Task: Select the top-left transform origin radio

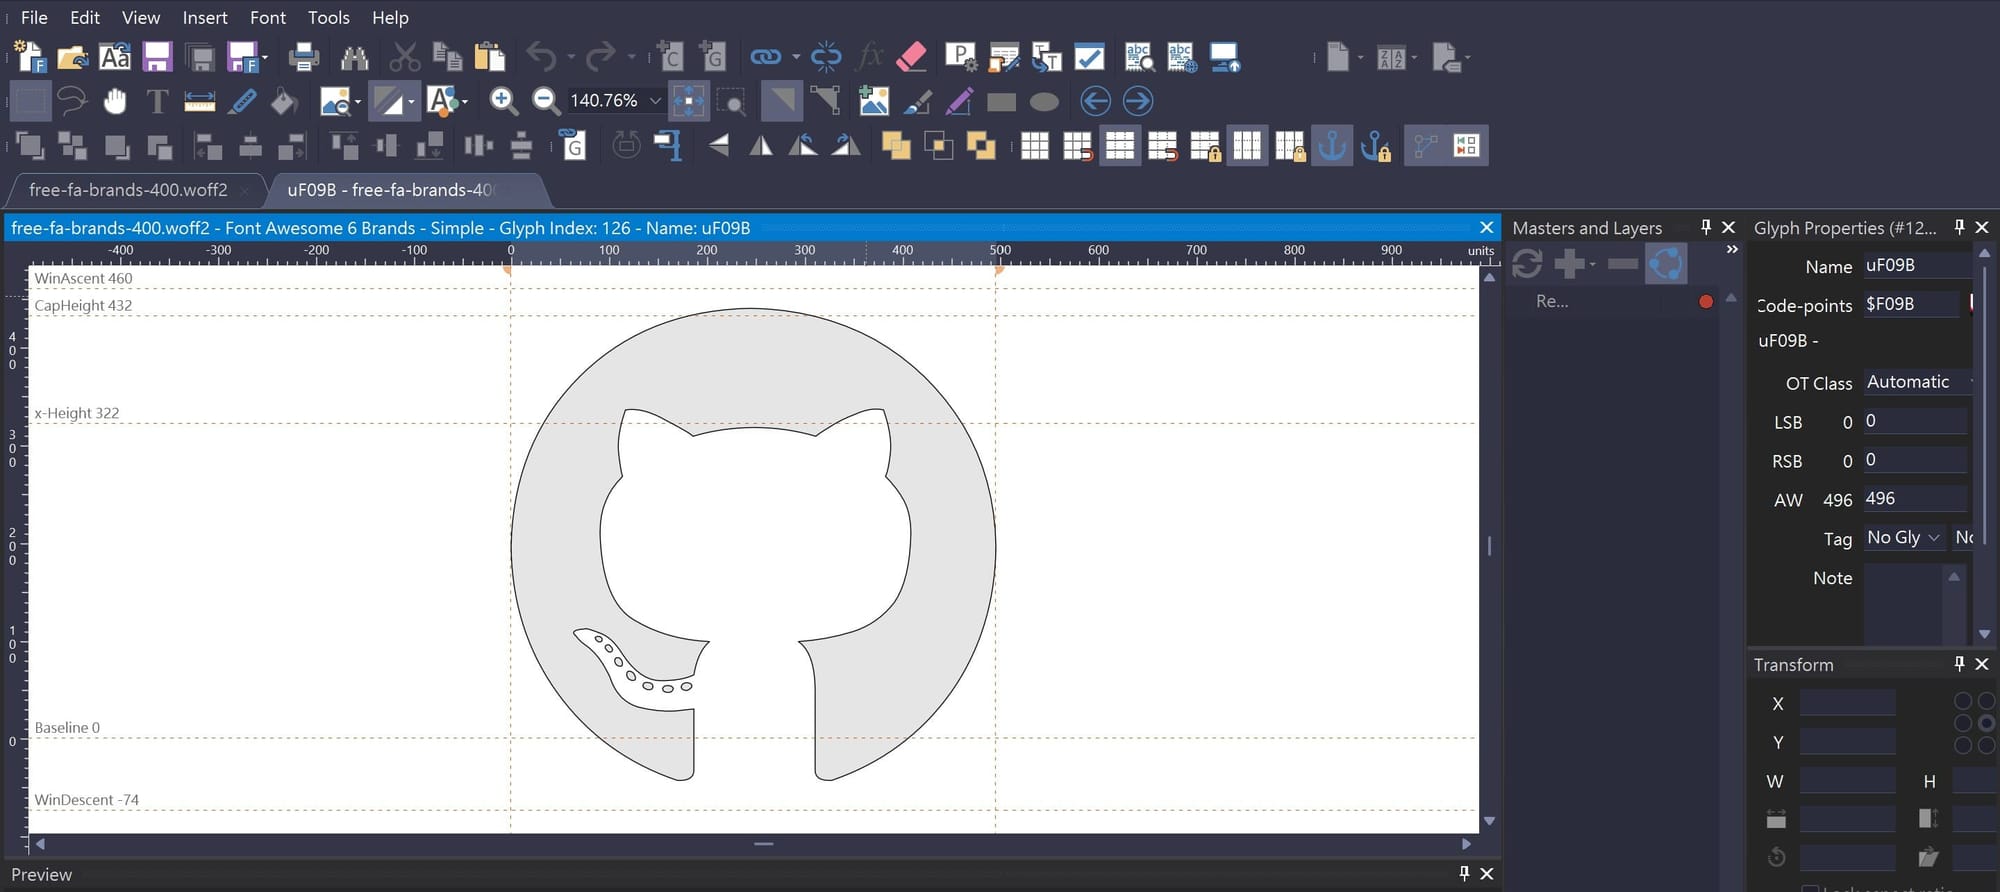Action: click(1963, 701)
